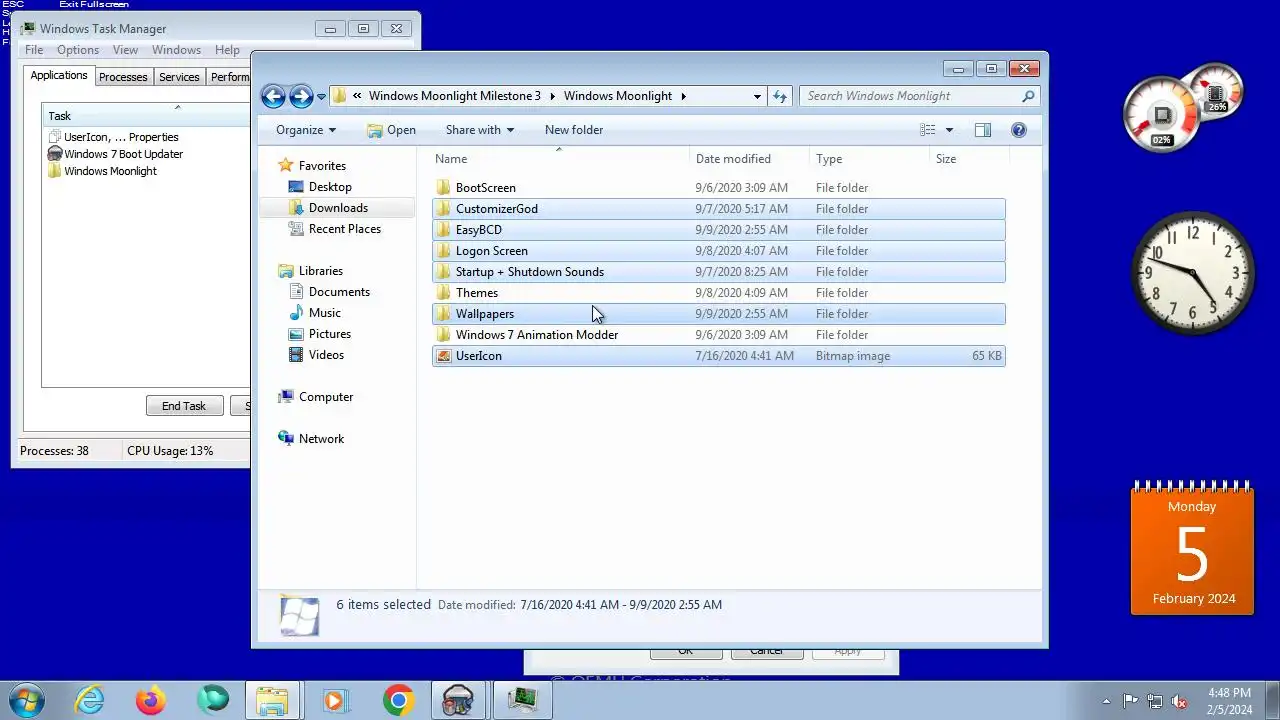Image resolution: width=1280 pixels, height=720 pixels.
Task: Click Favorites in the navigation pane
Action: [322, 166]
